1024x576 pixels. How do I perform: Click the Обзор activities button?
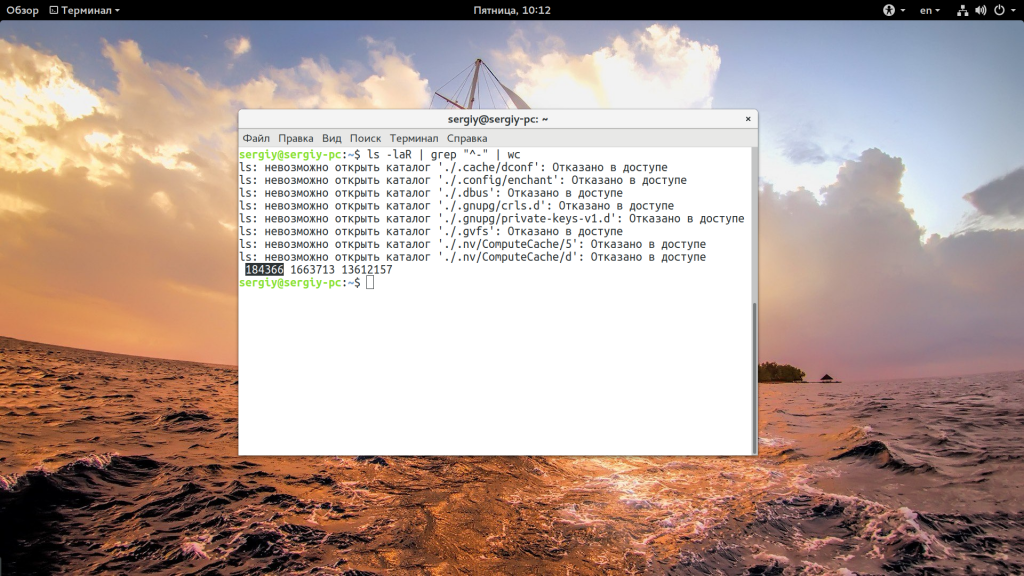(23, 10)
